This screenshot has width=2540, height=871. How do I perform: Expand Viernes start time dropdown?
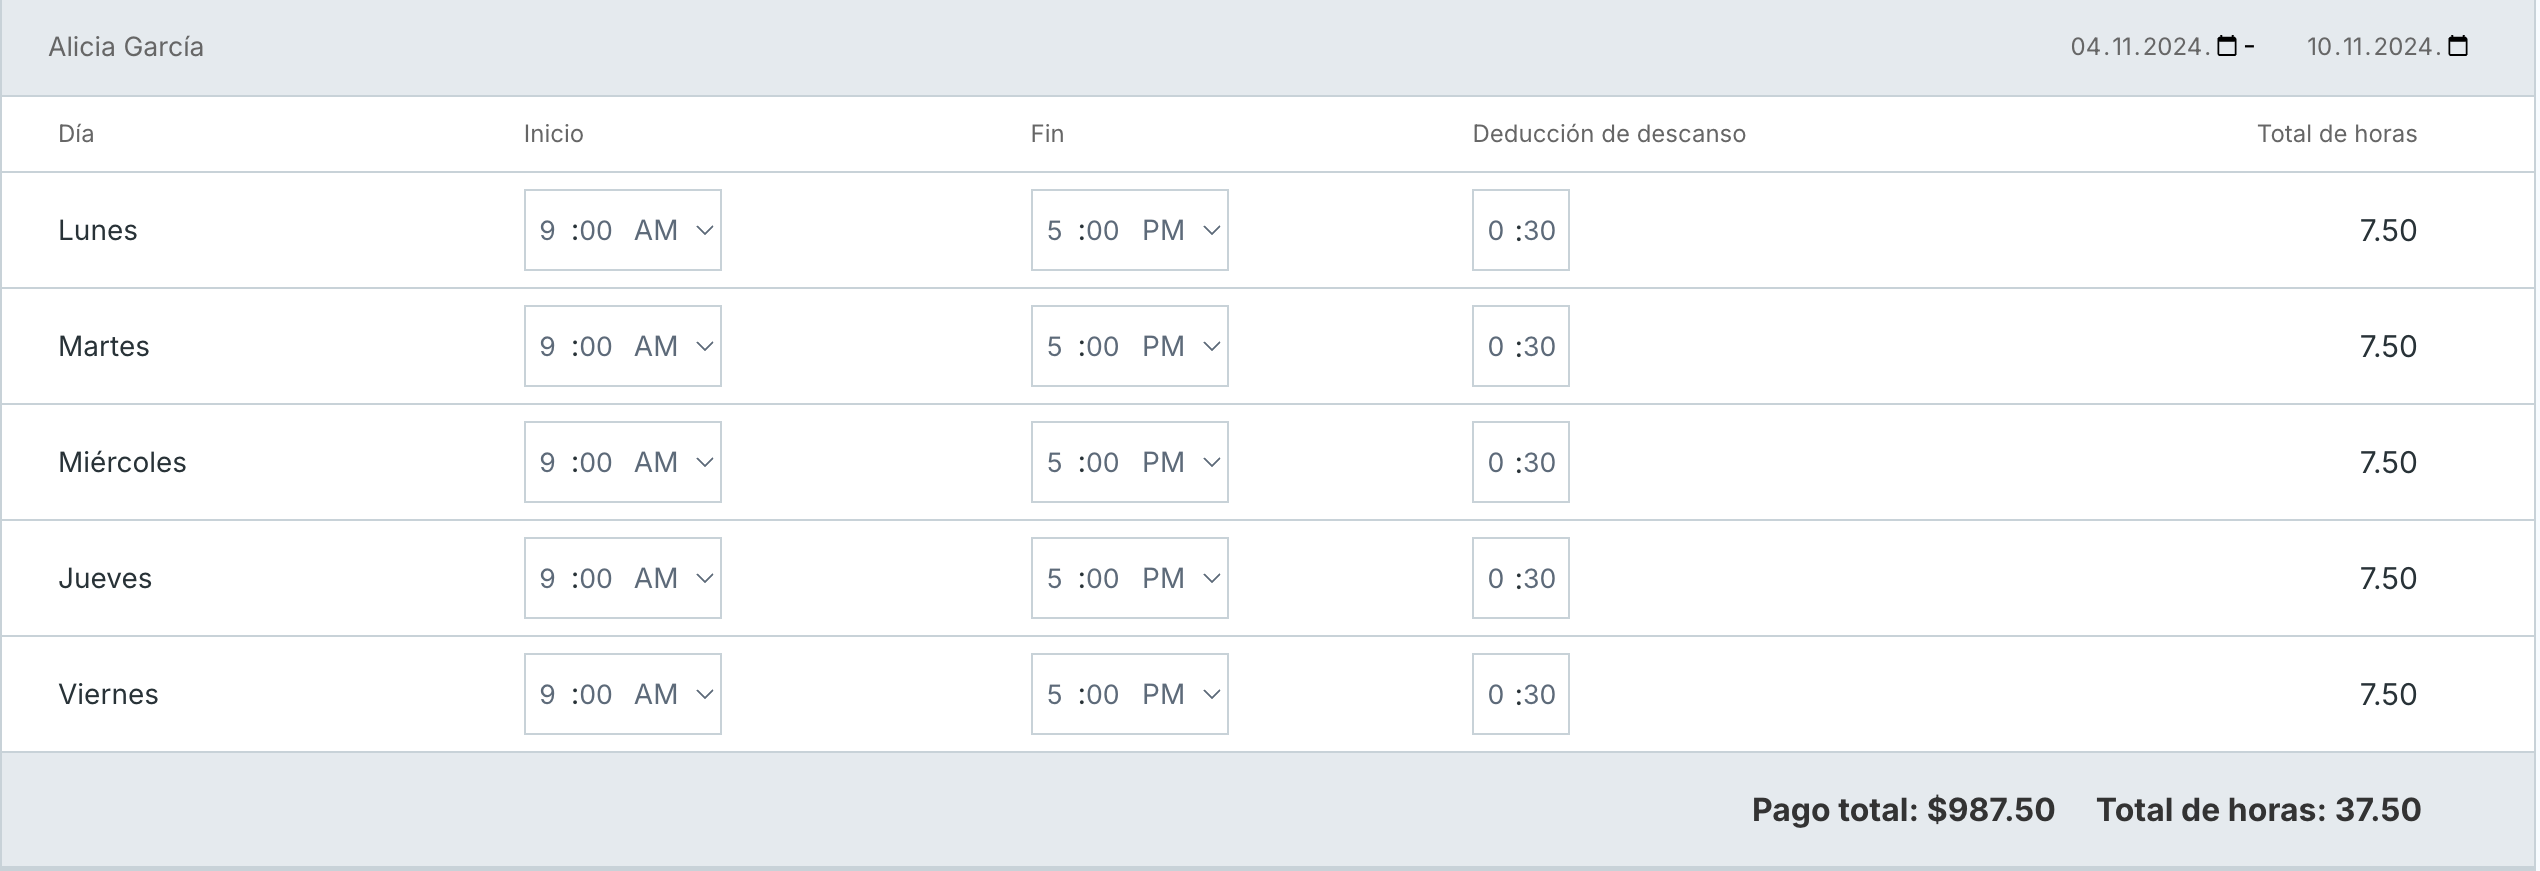click(623, 694)
